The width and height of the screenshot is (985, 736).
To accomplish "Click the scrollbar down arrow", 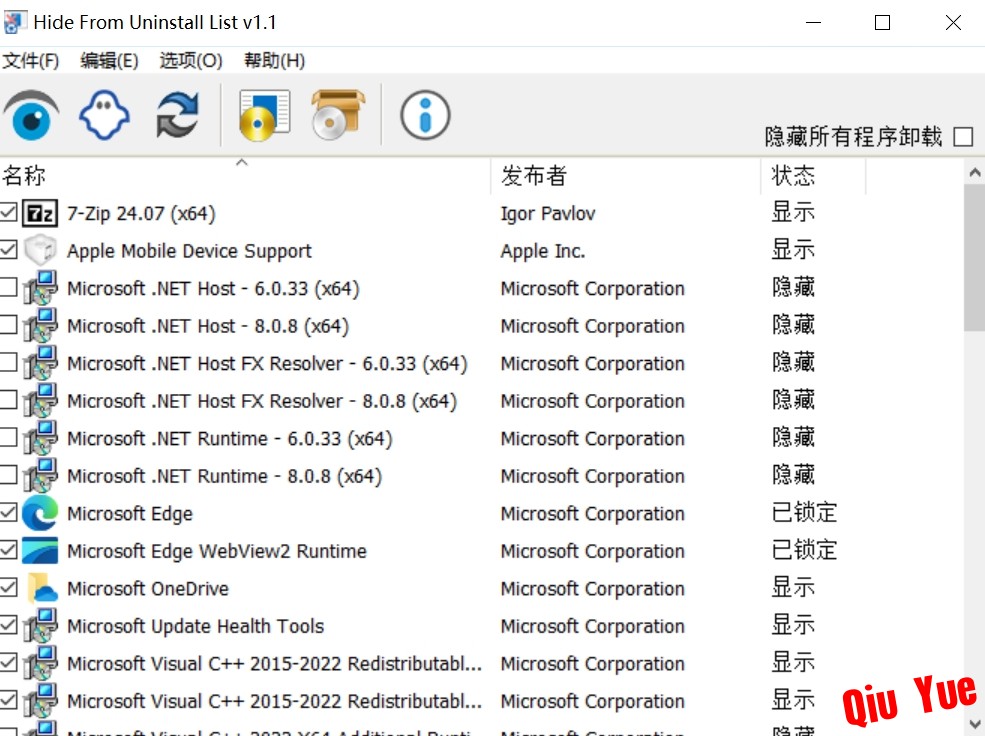I will click(x=974, y=723).
